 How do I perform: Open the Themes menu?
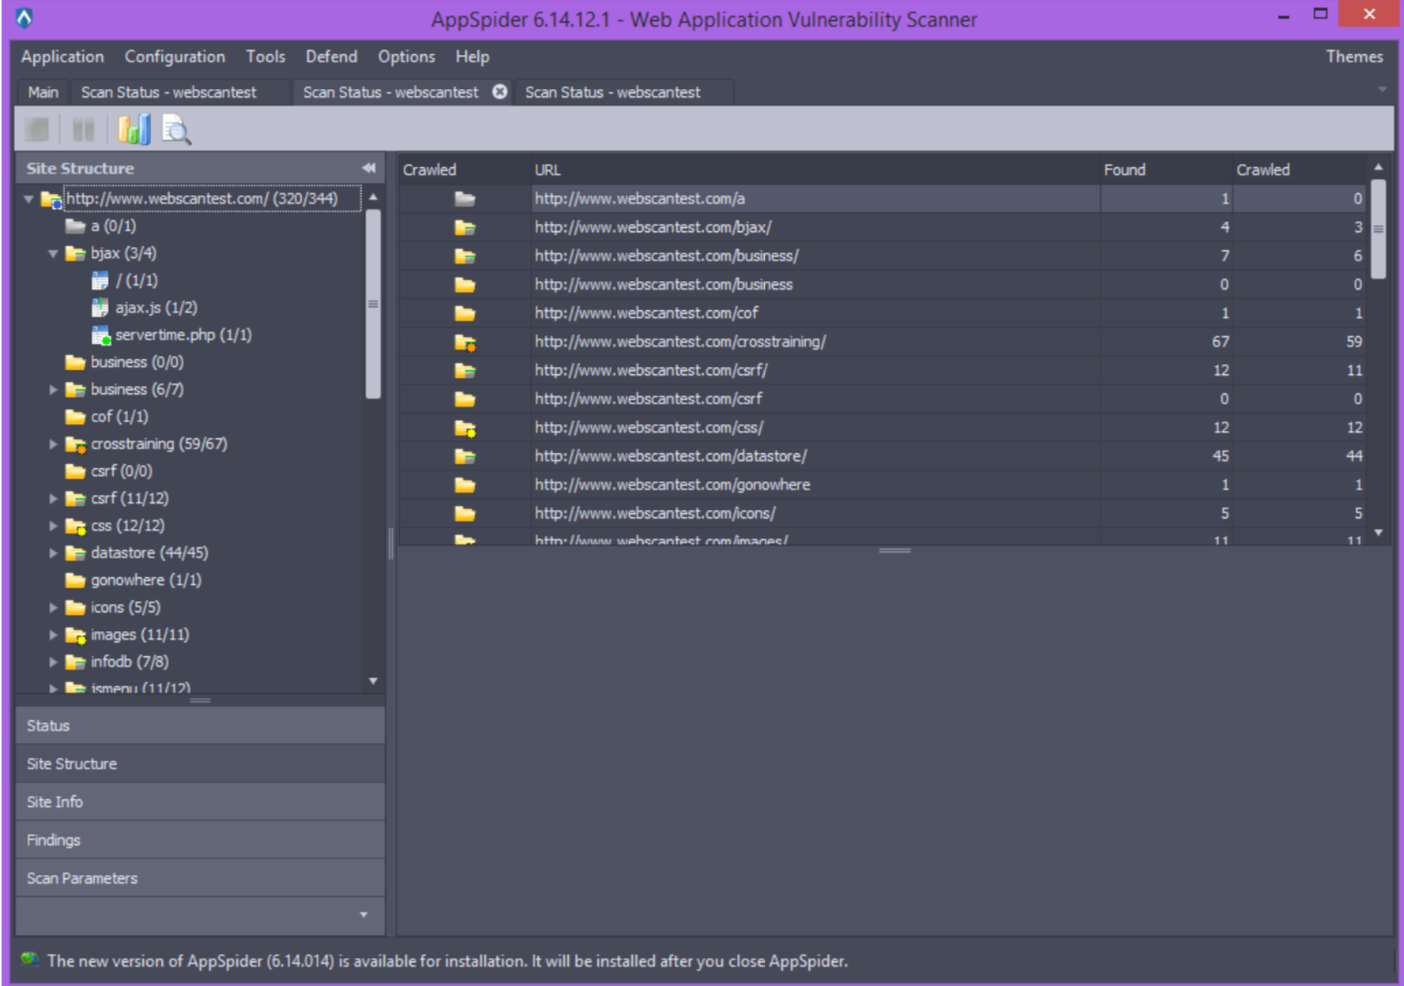(1354, 57)
